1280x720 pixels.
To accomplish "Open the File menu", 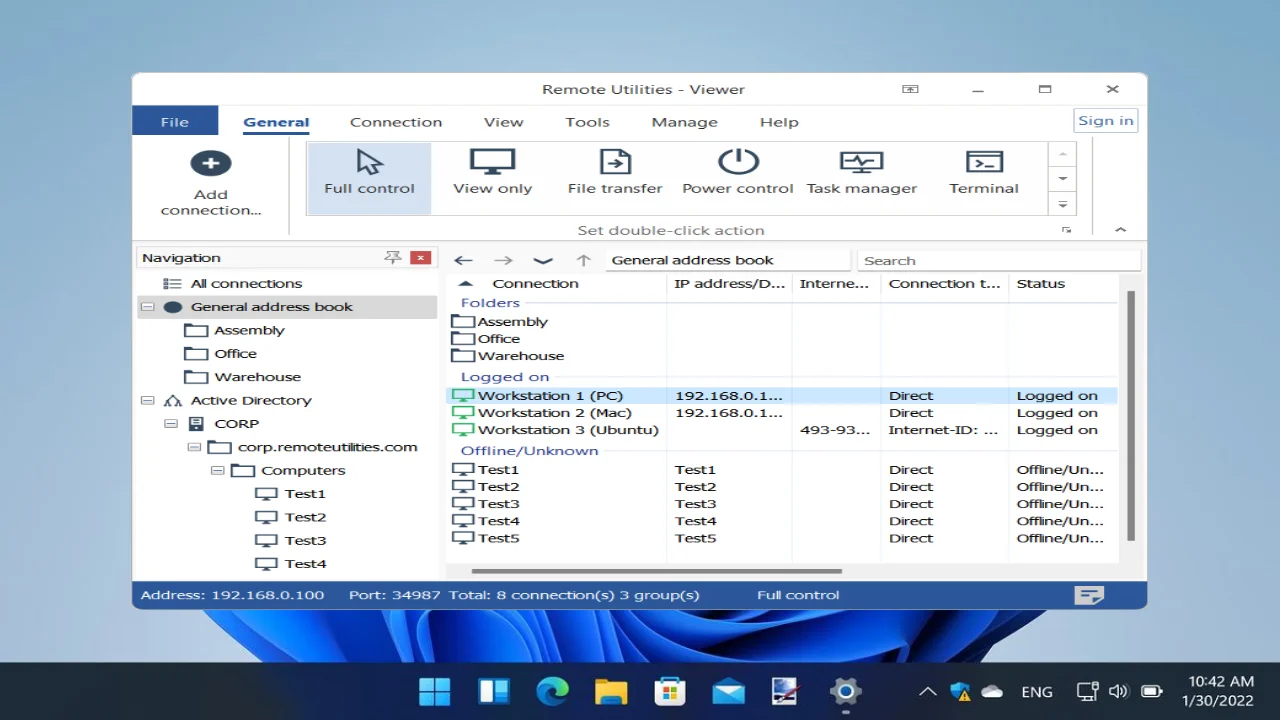I will 175,121.
